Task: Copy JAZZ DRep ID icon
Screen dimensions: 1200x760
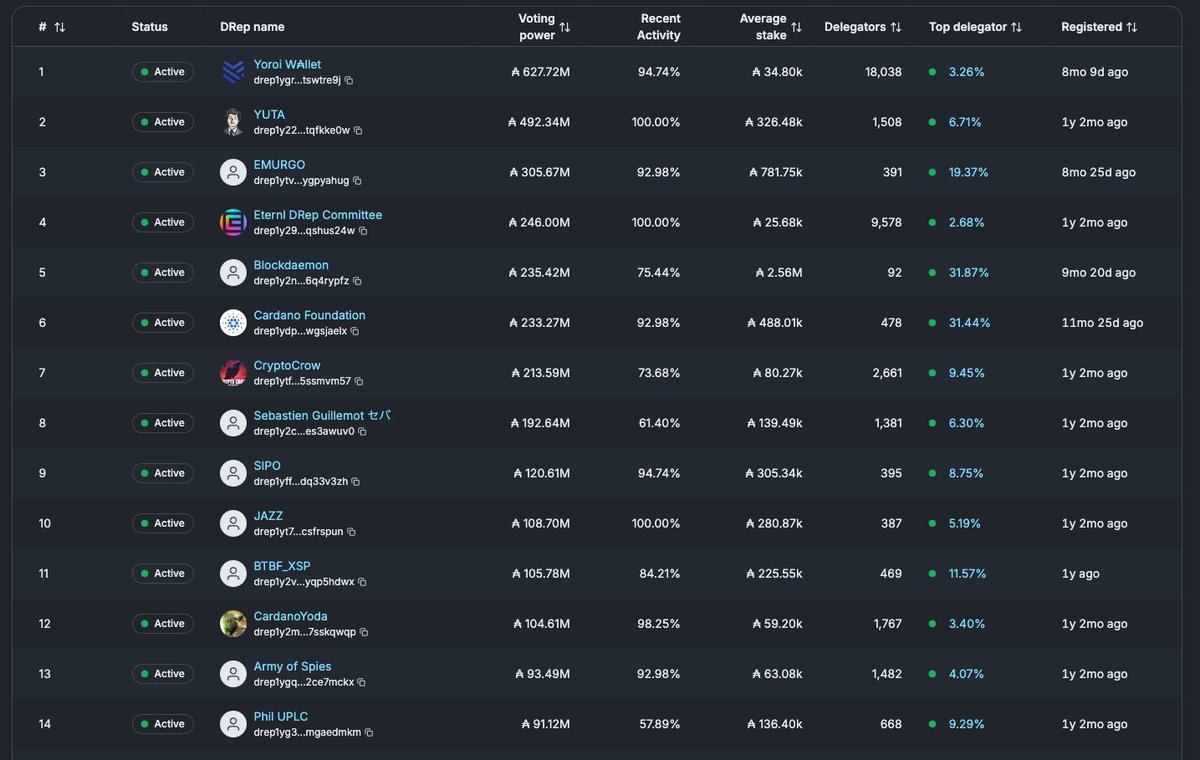Action: [351, 532]
